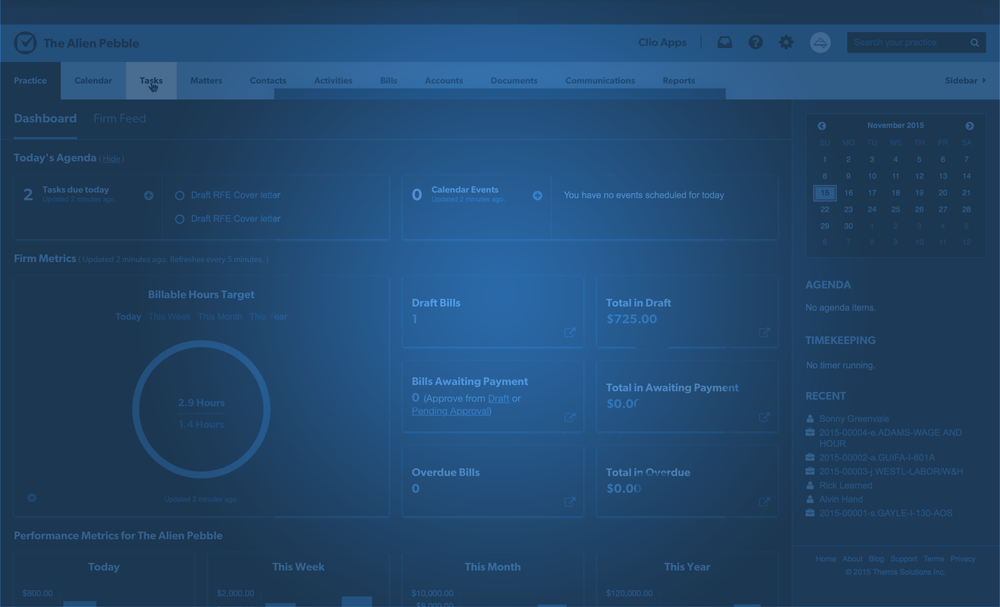Show Billable Hours for This Month
The height and width of the screenshot is (607, 1000).
220,316
